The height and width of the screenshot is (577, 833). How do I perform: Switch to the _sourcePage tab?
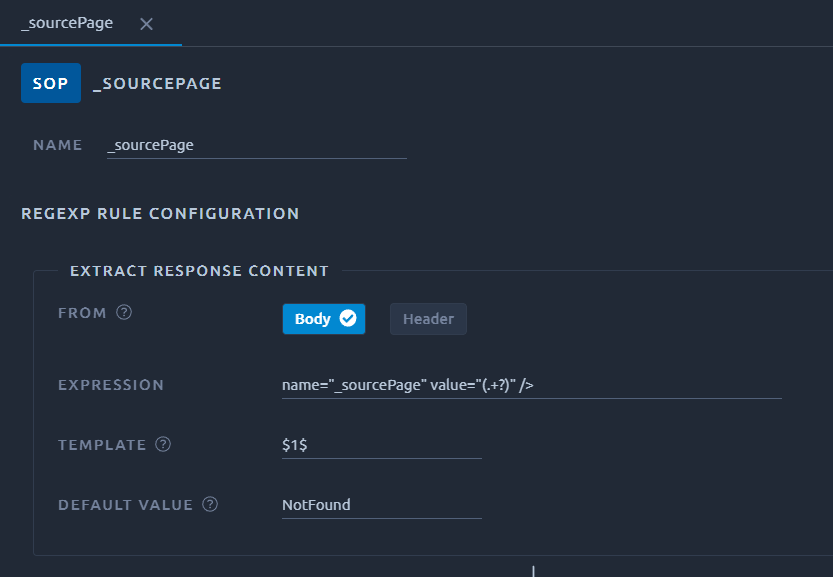click(x=67, y=23)
